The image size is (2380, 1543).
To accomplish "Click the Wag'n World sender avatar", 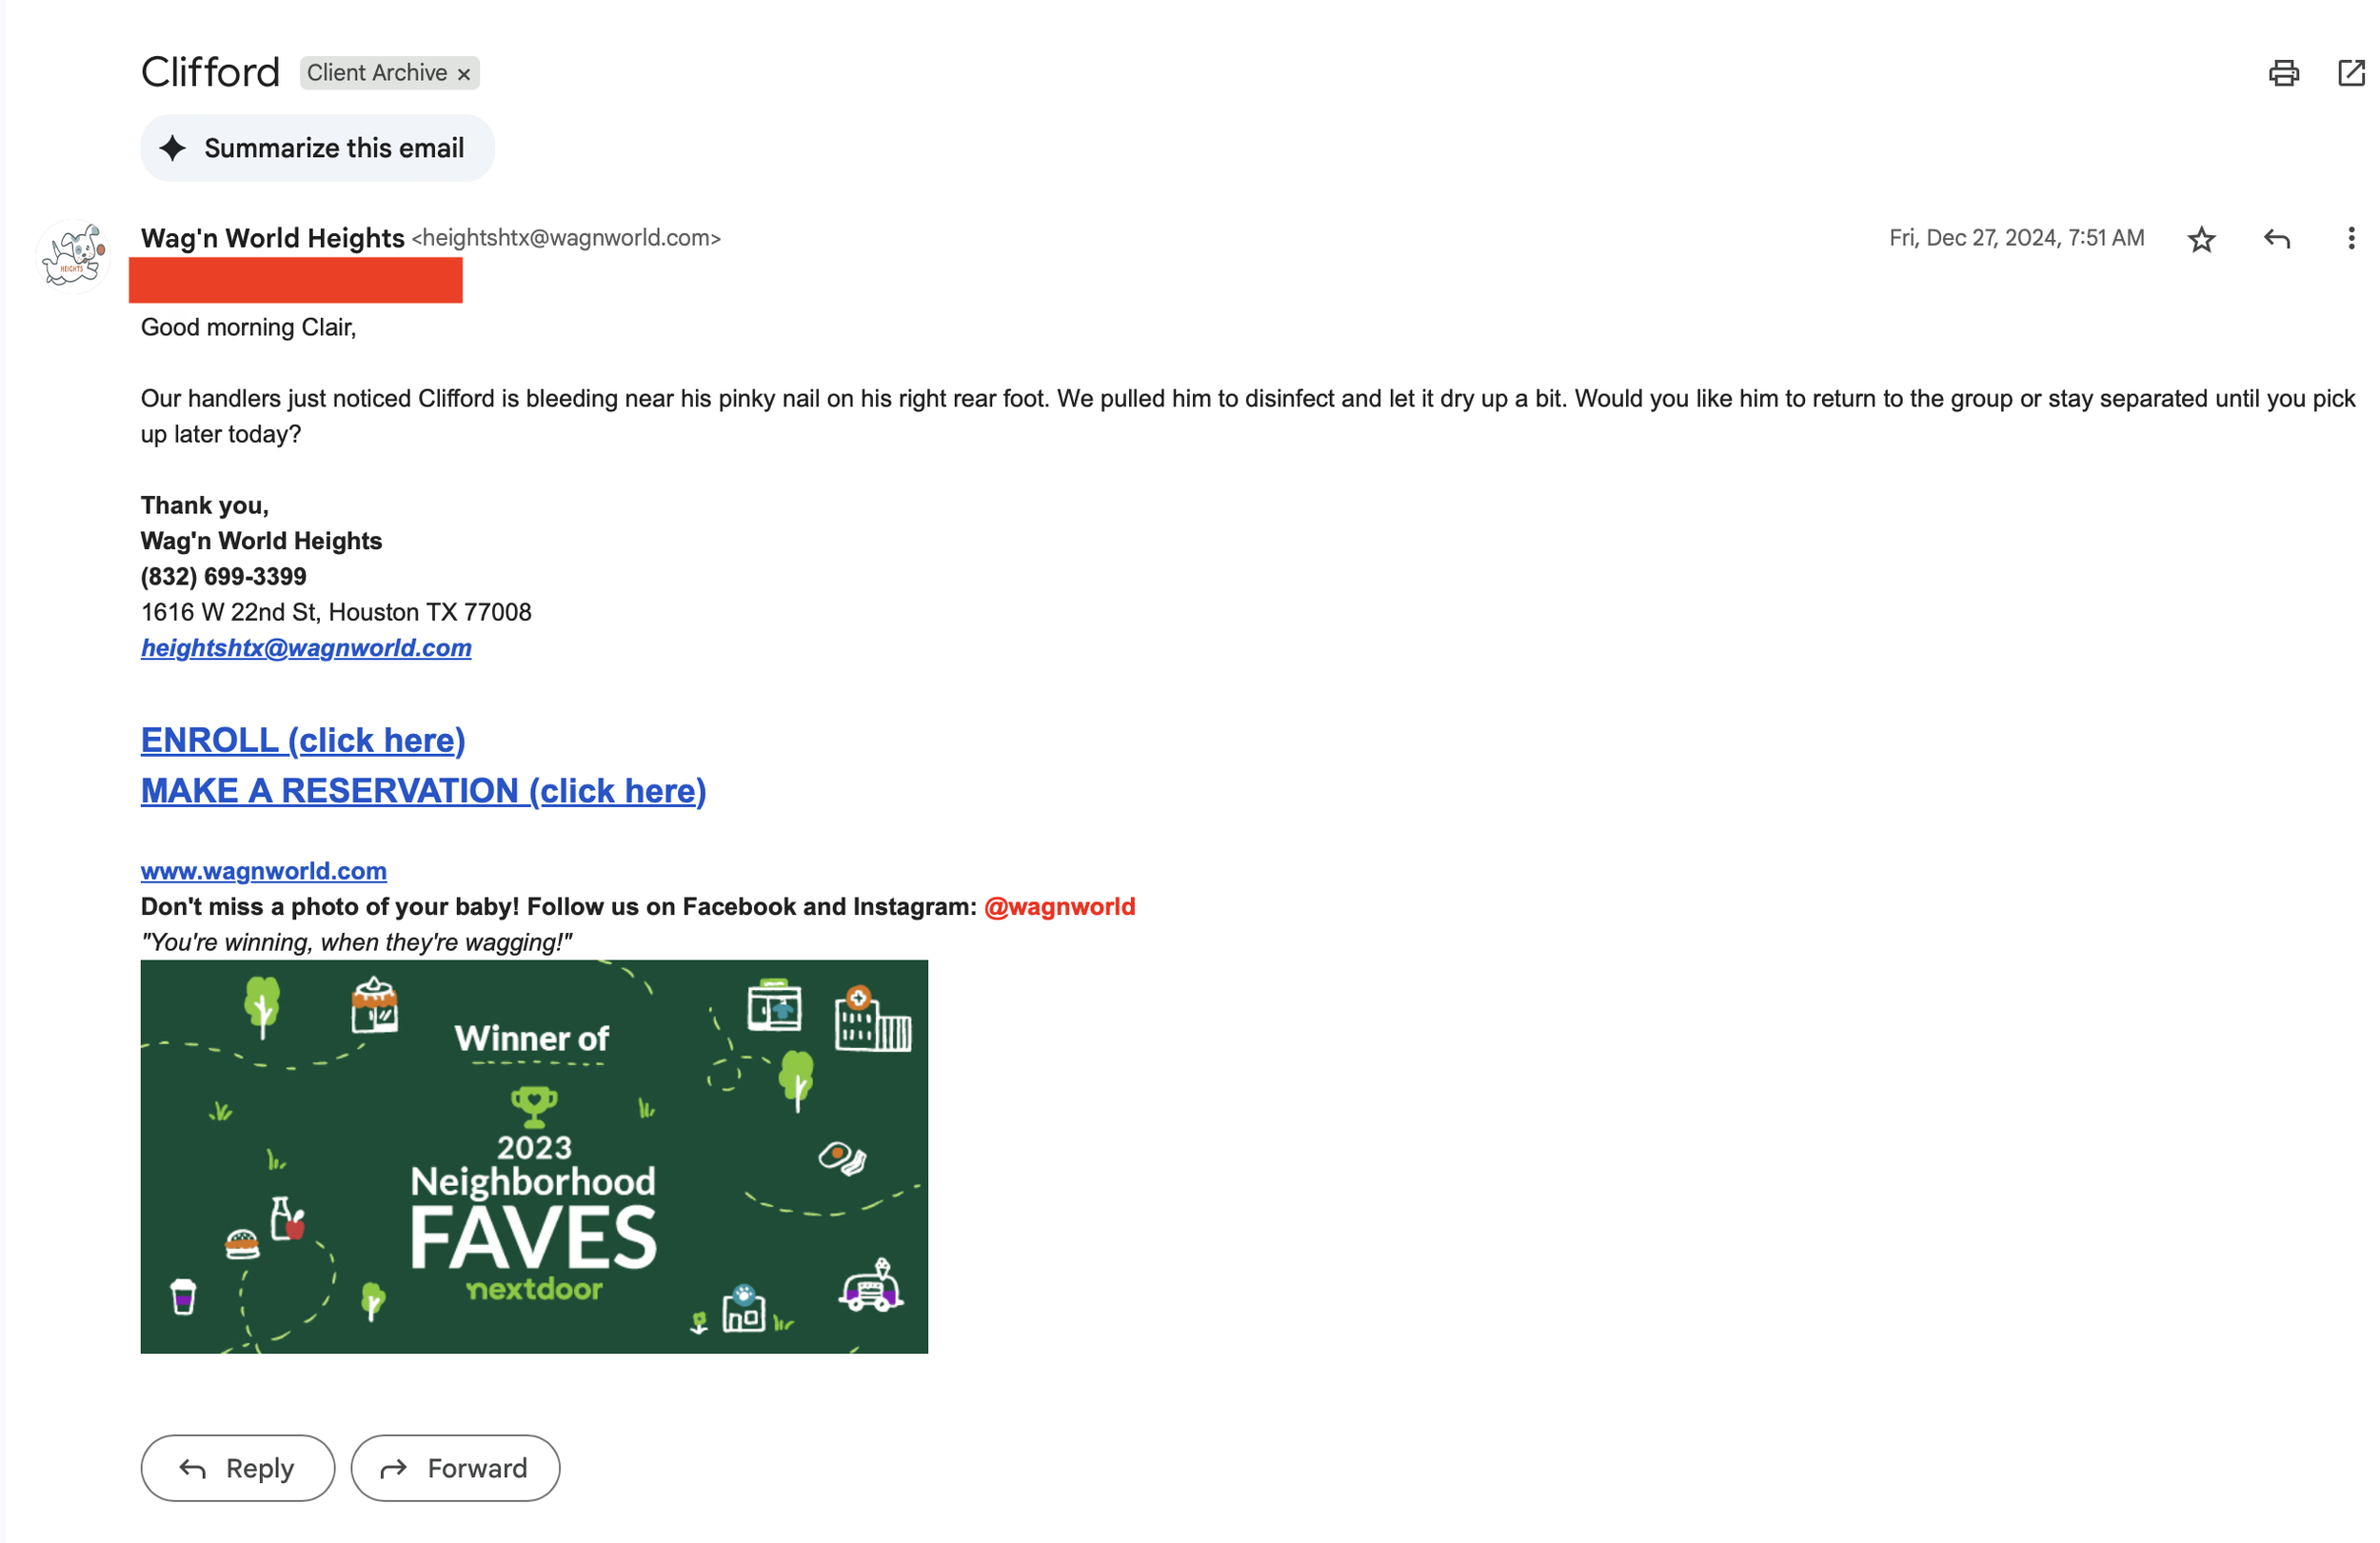I will 73,256.
